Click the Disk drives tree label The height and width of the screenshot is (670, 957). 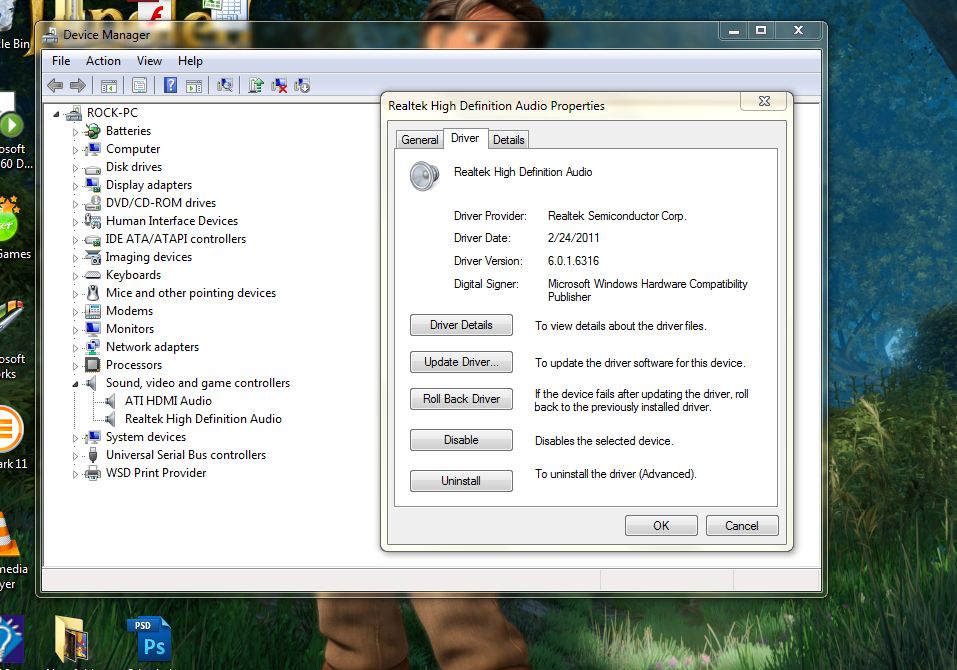tap(134, 167)
